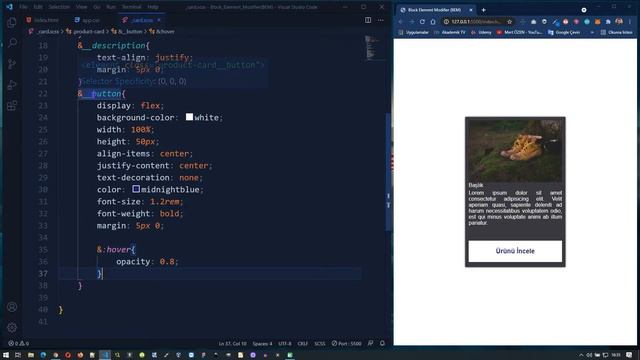
Task: Open editor More Actions menu
Action: [x=380, y=20]
